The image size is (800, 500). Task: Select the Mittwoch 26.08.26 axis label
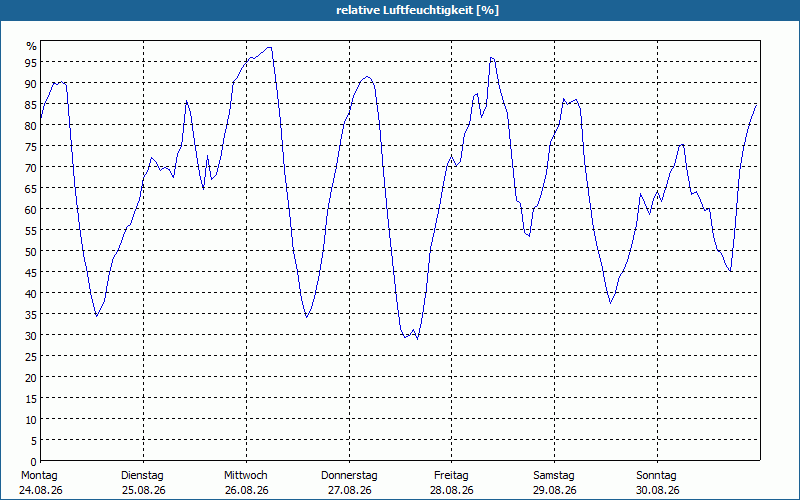[246, 483]
